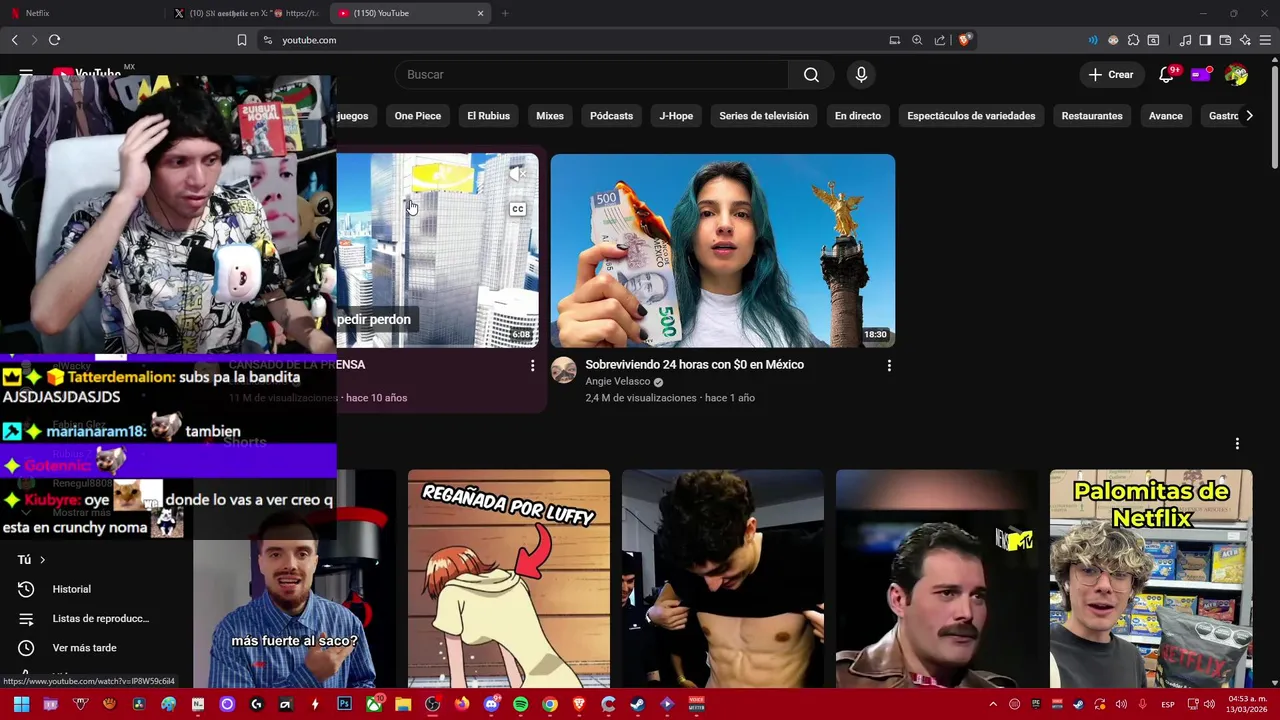Open Photoshop from the taskbar
Viewport: 1280px width, 720px height.
[344, 704]
